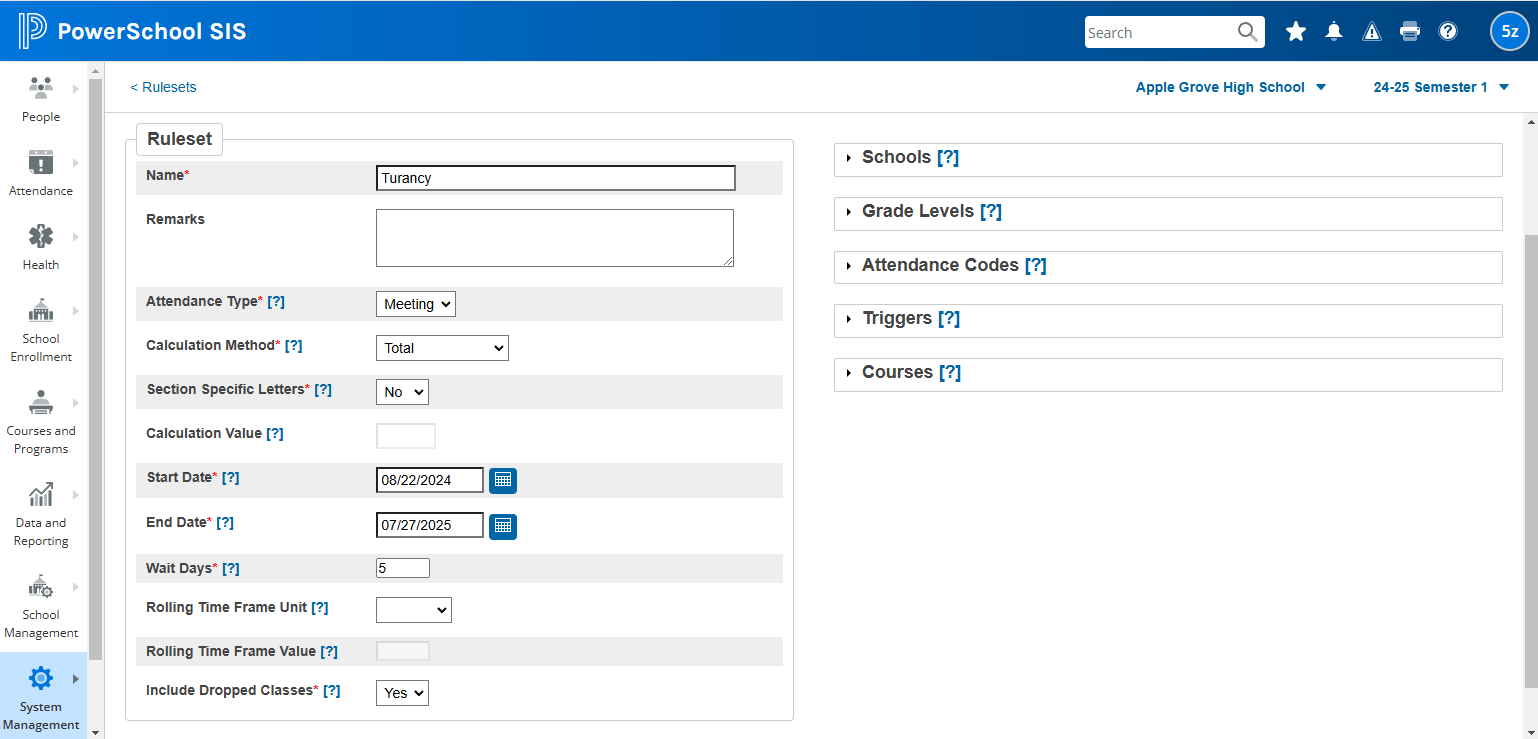Image resolution: width=1538 pixels, height=739 pixels.
Task: Open Start Date calendar picker
Action: [x=503, y=481]
